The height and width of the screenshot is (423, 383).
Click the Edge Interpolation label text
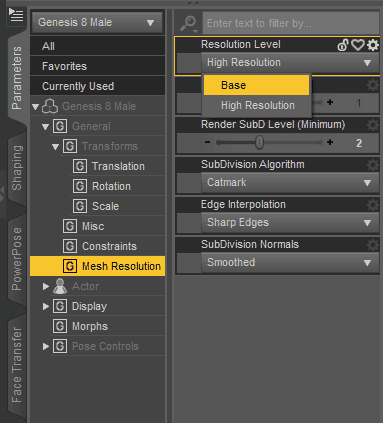pyautogui.click(x=243, y=205)
